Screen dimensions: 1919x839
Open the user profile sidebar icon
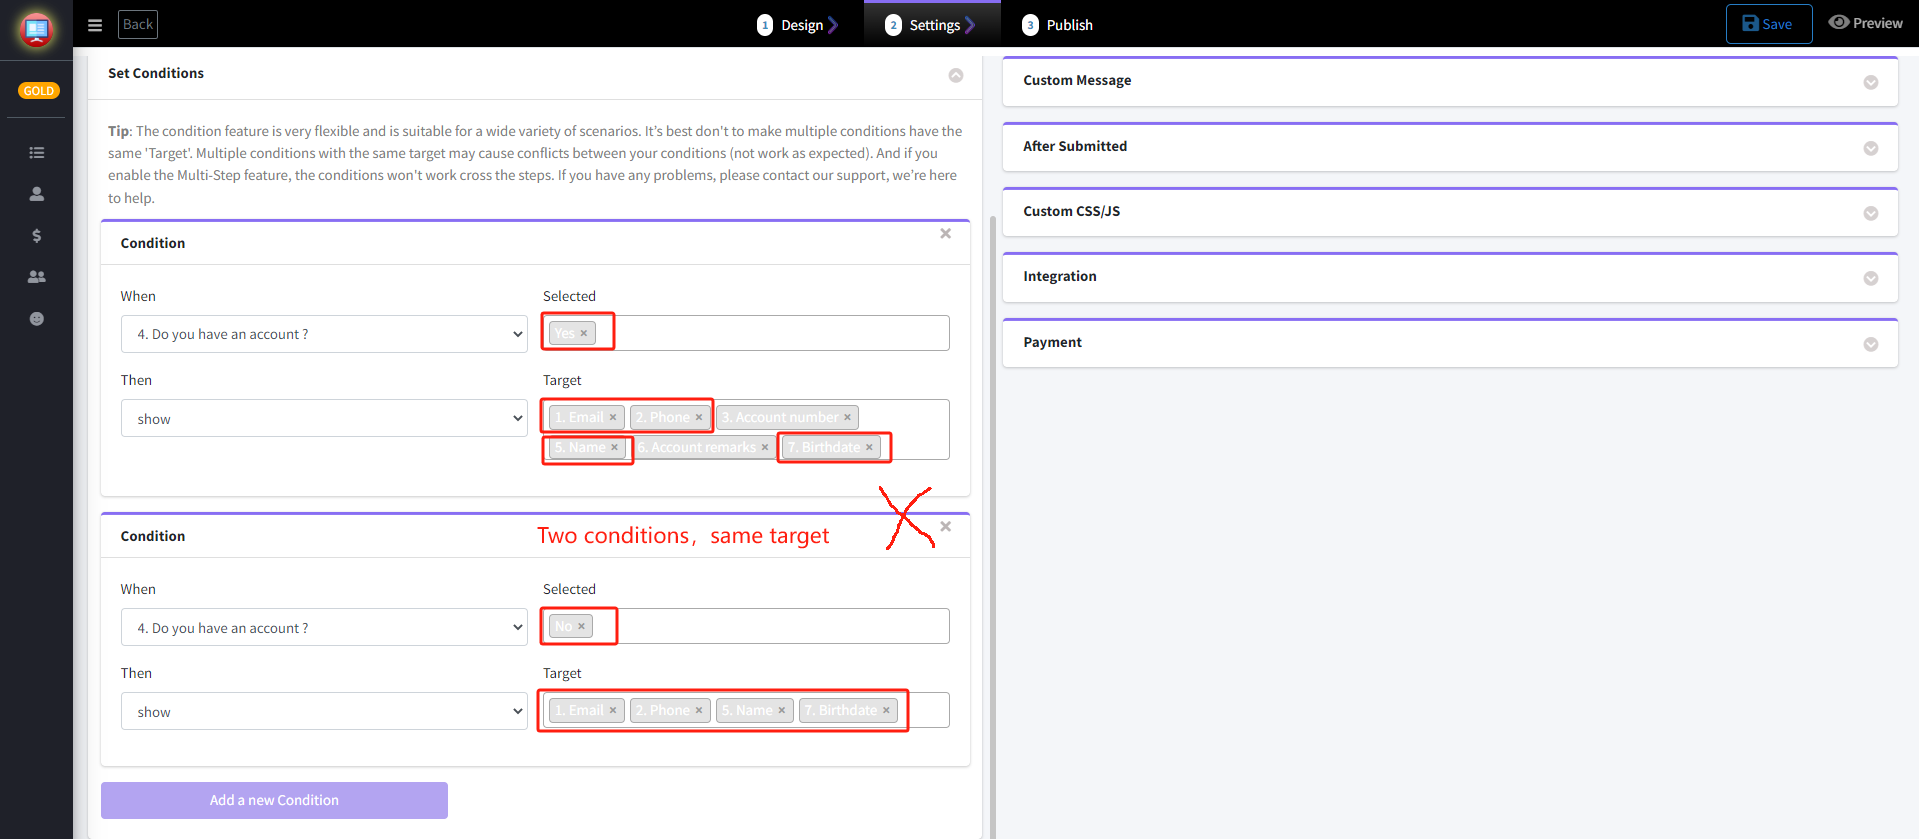click(x=37, y=194)
